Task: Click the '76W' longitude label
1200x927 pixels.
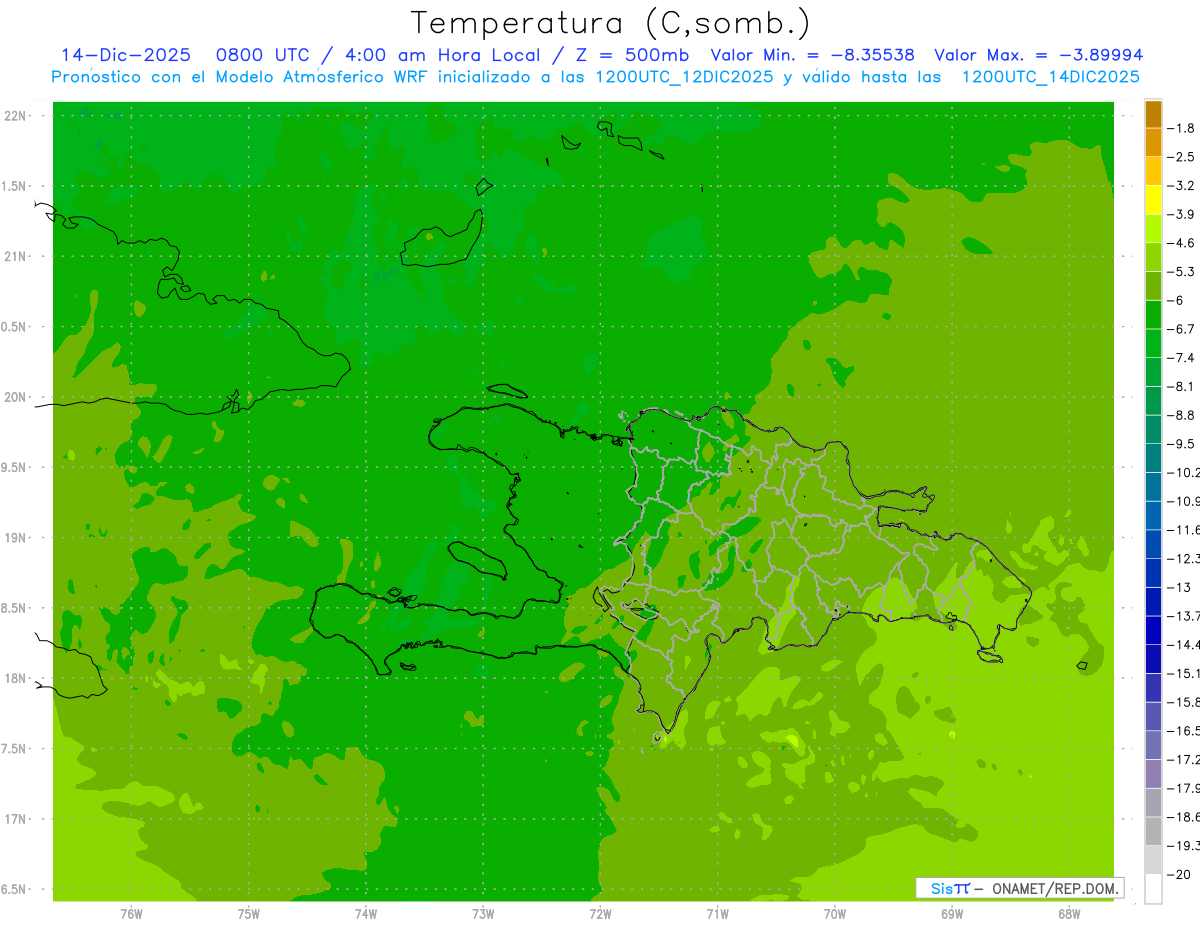Action: [131, 913]
